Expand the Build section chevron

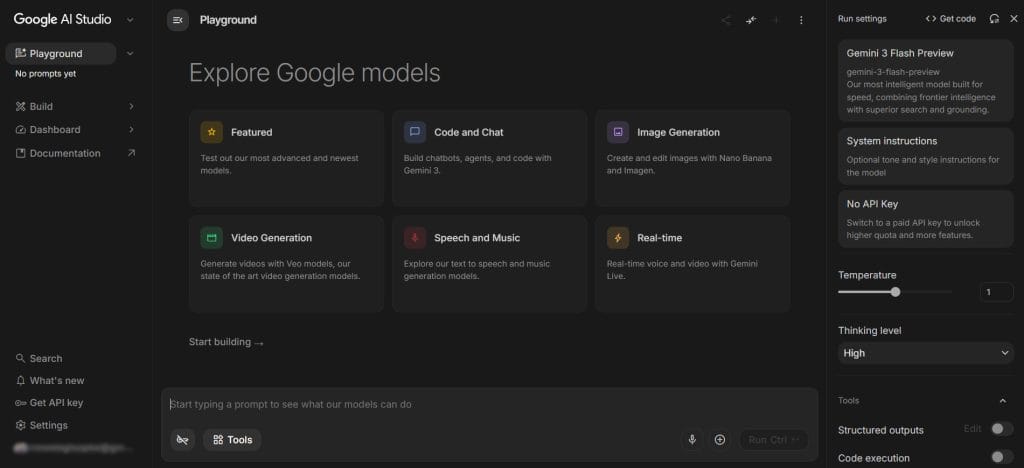coord(131,106)
